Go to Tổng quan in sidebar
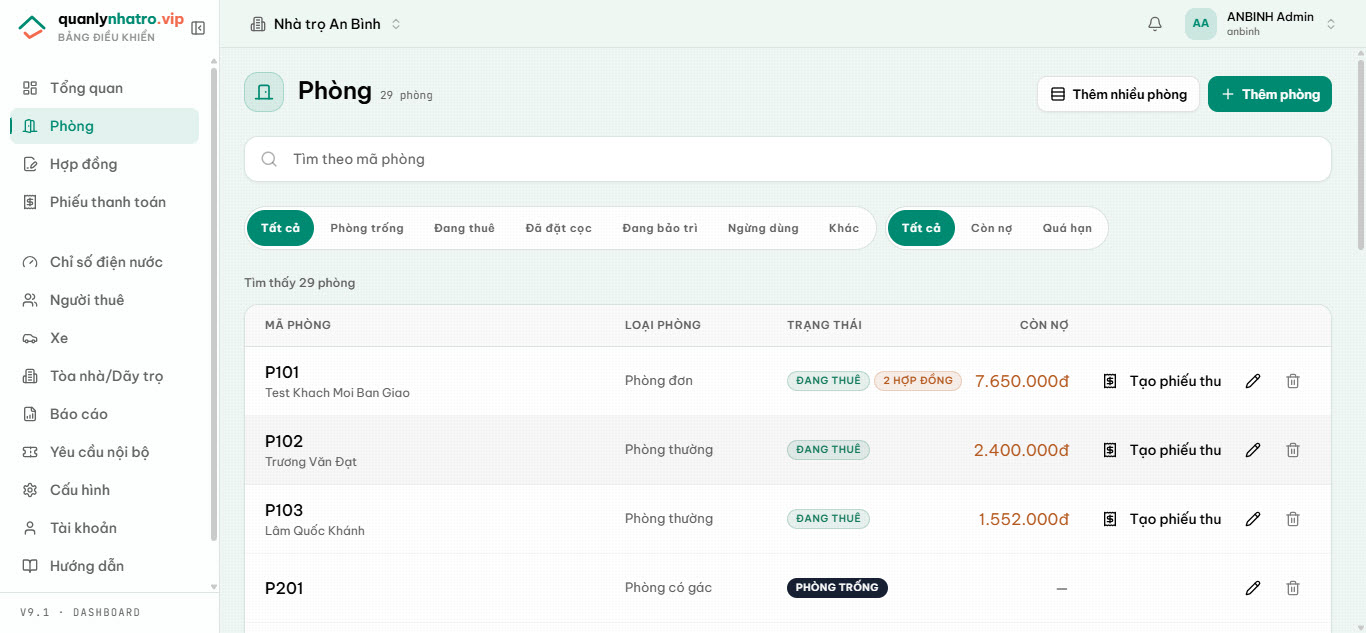1366x633 pixels. pyautogui.click(x=105, y=88)
